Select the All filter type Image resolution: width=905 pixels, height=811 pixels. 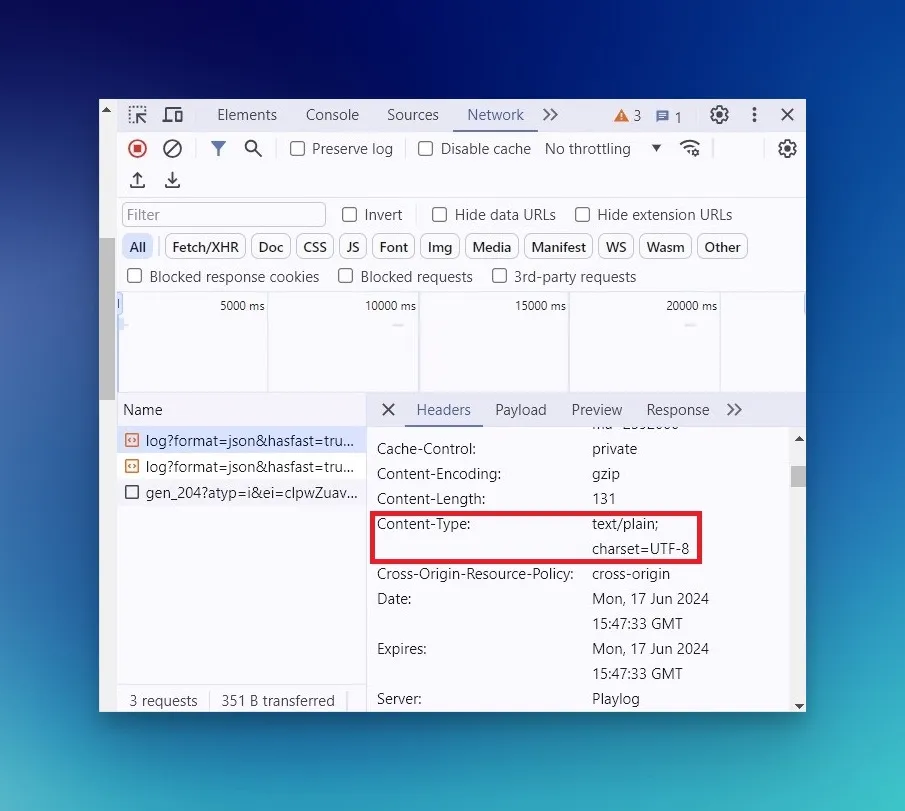point(137,247)
